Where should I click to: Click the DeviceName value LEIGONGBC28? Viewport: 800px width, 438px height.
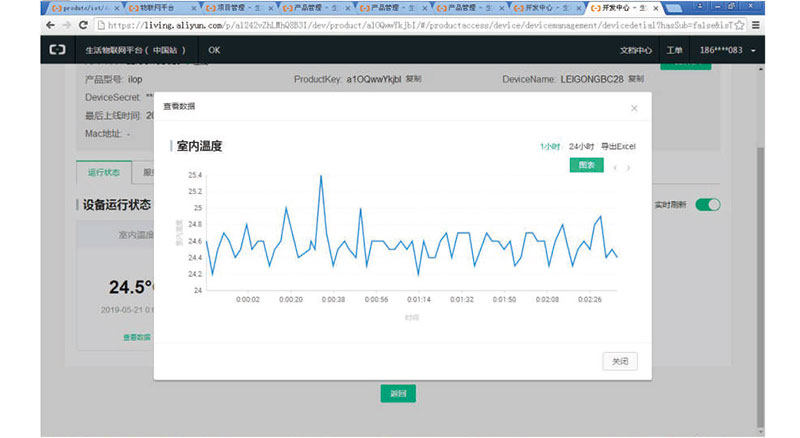point(592,79)
